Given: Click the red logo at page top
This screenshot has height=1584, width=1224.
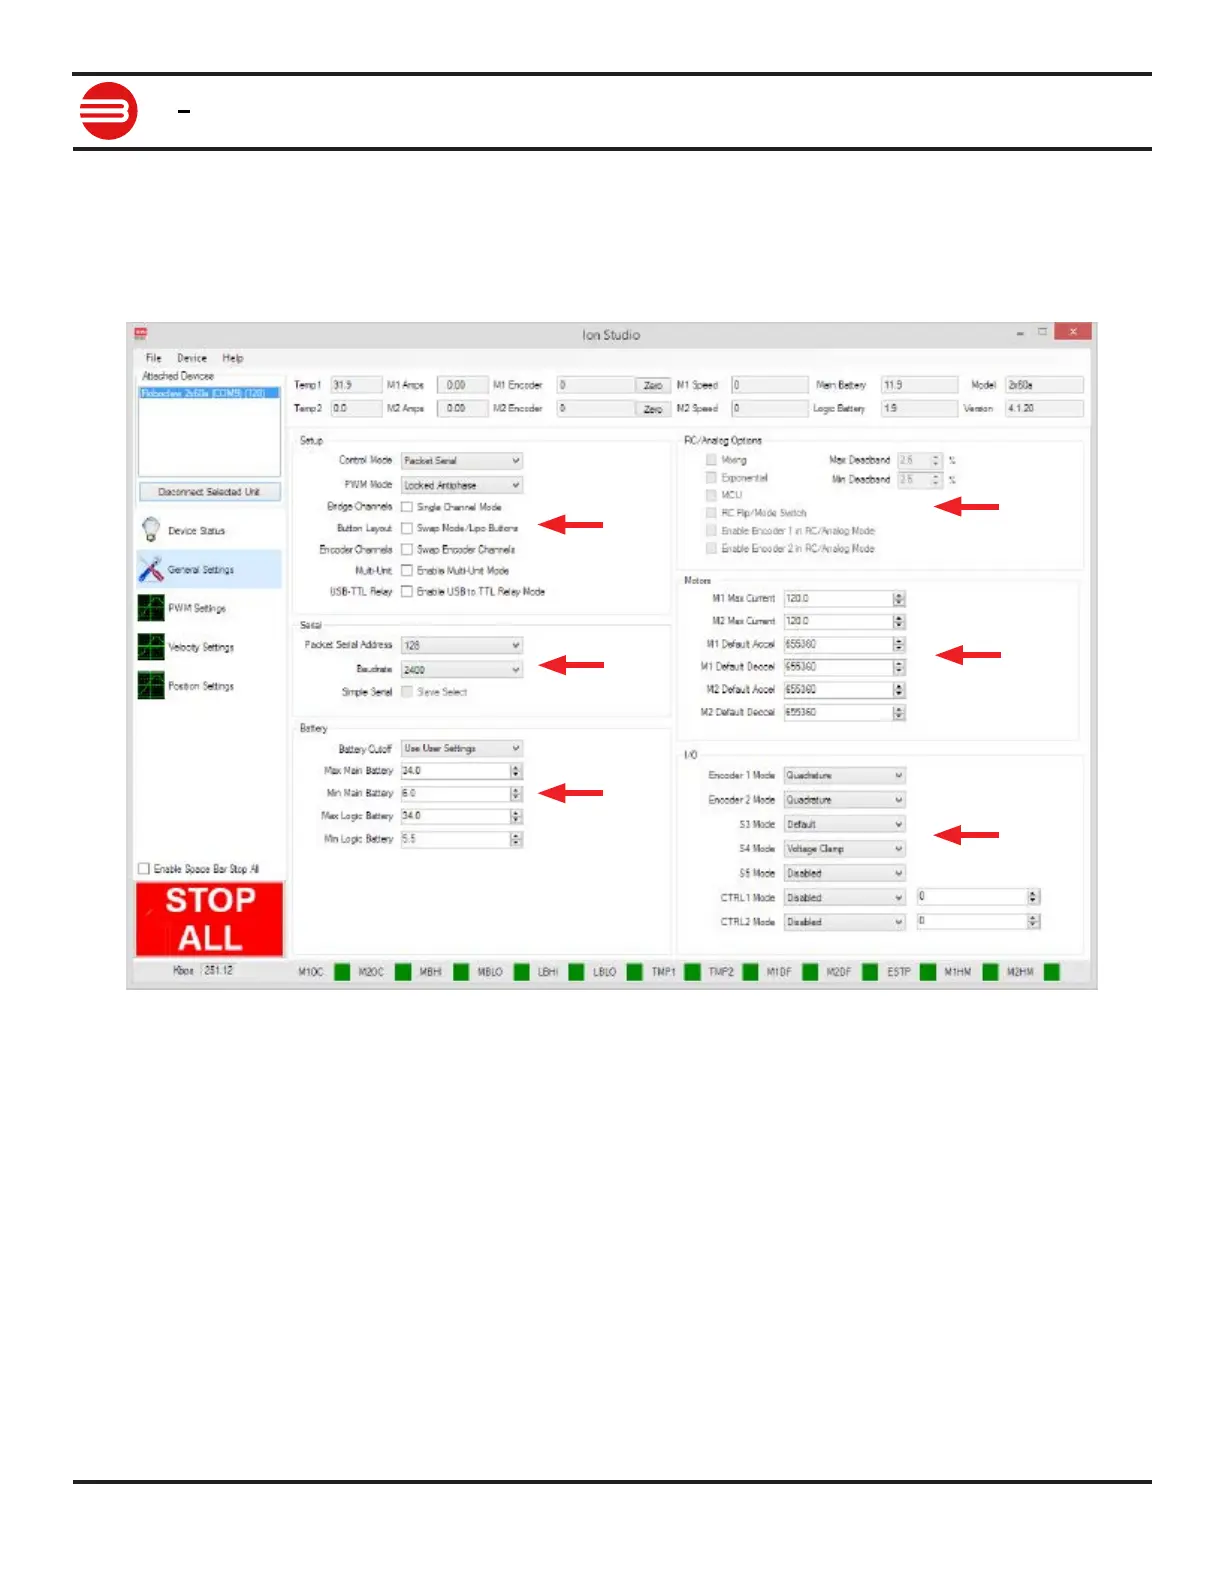Looking at the screenshot, I should pyautogui.click(x=108, y=111).
